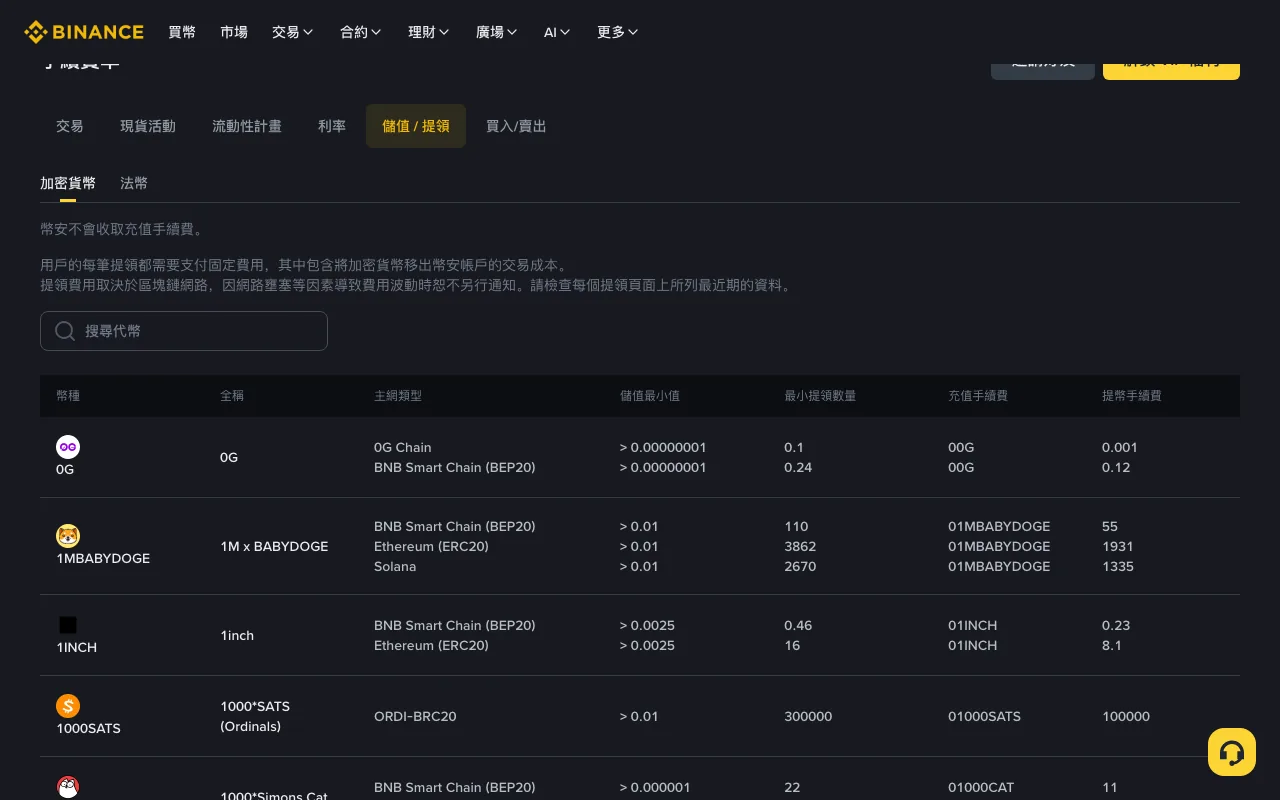
Task: Open the customer support headset chat
Action: (x=1232, y=752)
